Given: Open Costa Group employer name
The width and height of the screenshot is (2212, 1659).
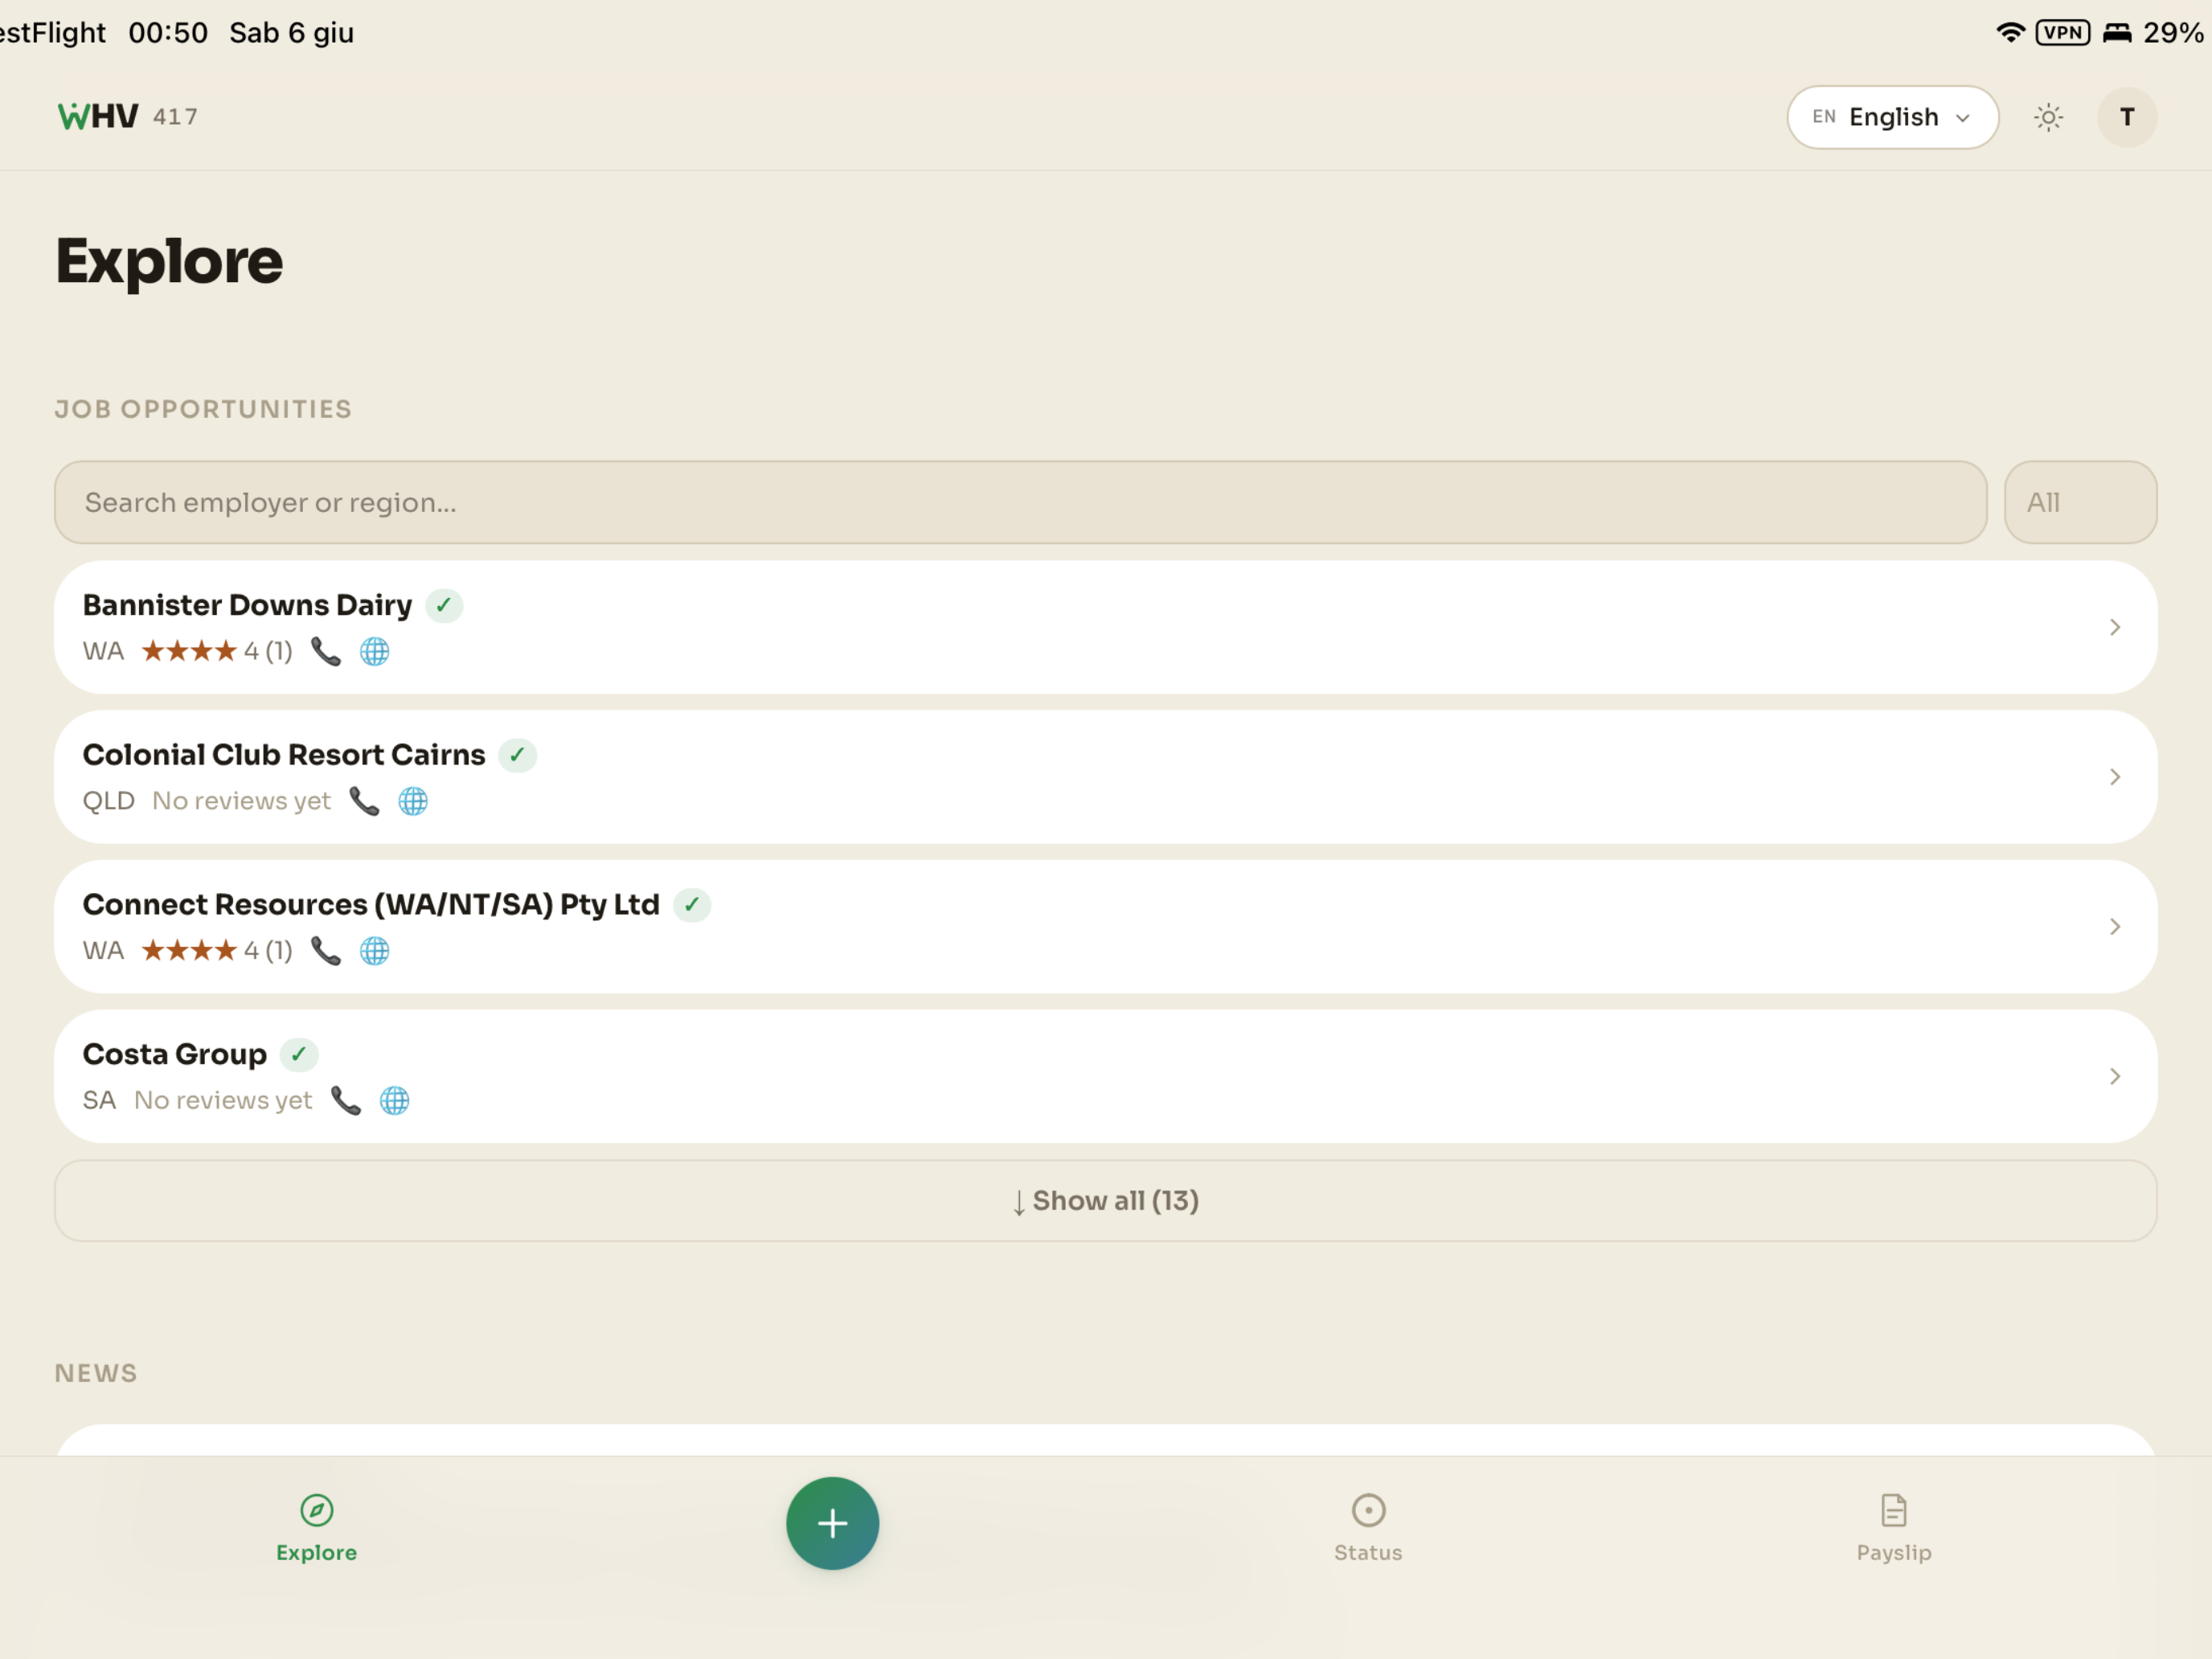Looking at the screenshot, I should click(175, 1054).
